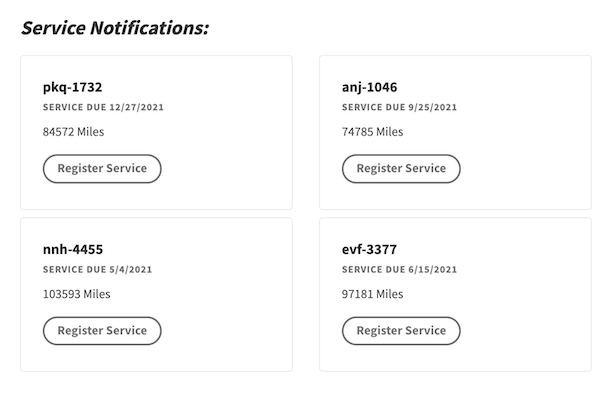600x400 pixels.
Task: Select the nnh-4455 plate heading
Action: point(73,249)
